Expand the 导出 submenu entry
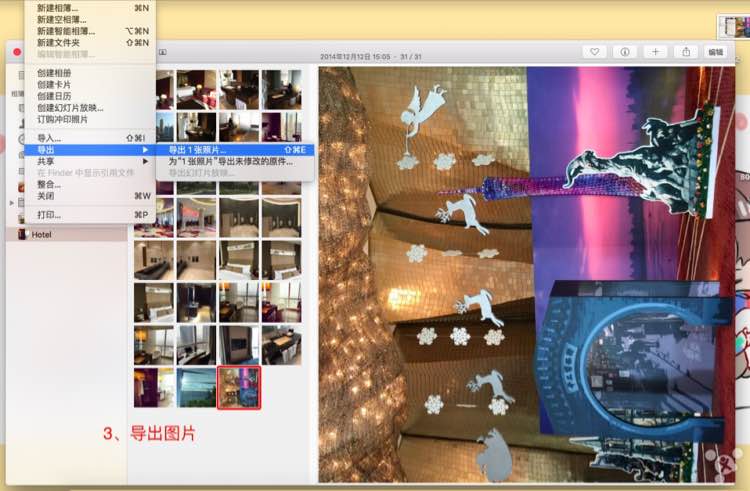 [89, 150]
